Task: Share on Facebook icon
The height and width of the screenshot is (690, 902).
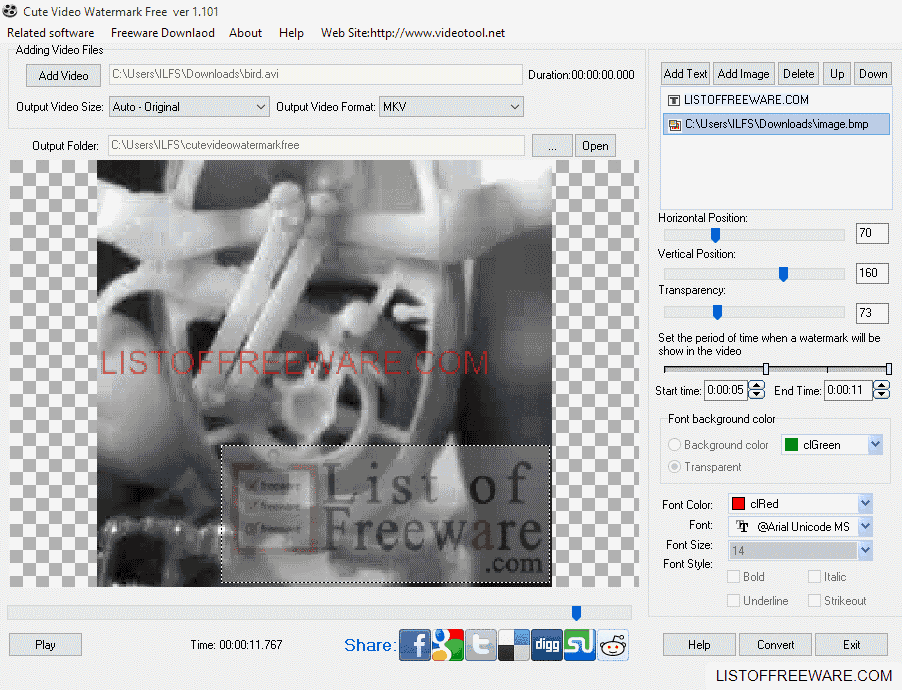Action: click(415, 645)
